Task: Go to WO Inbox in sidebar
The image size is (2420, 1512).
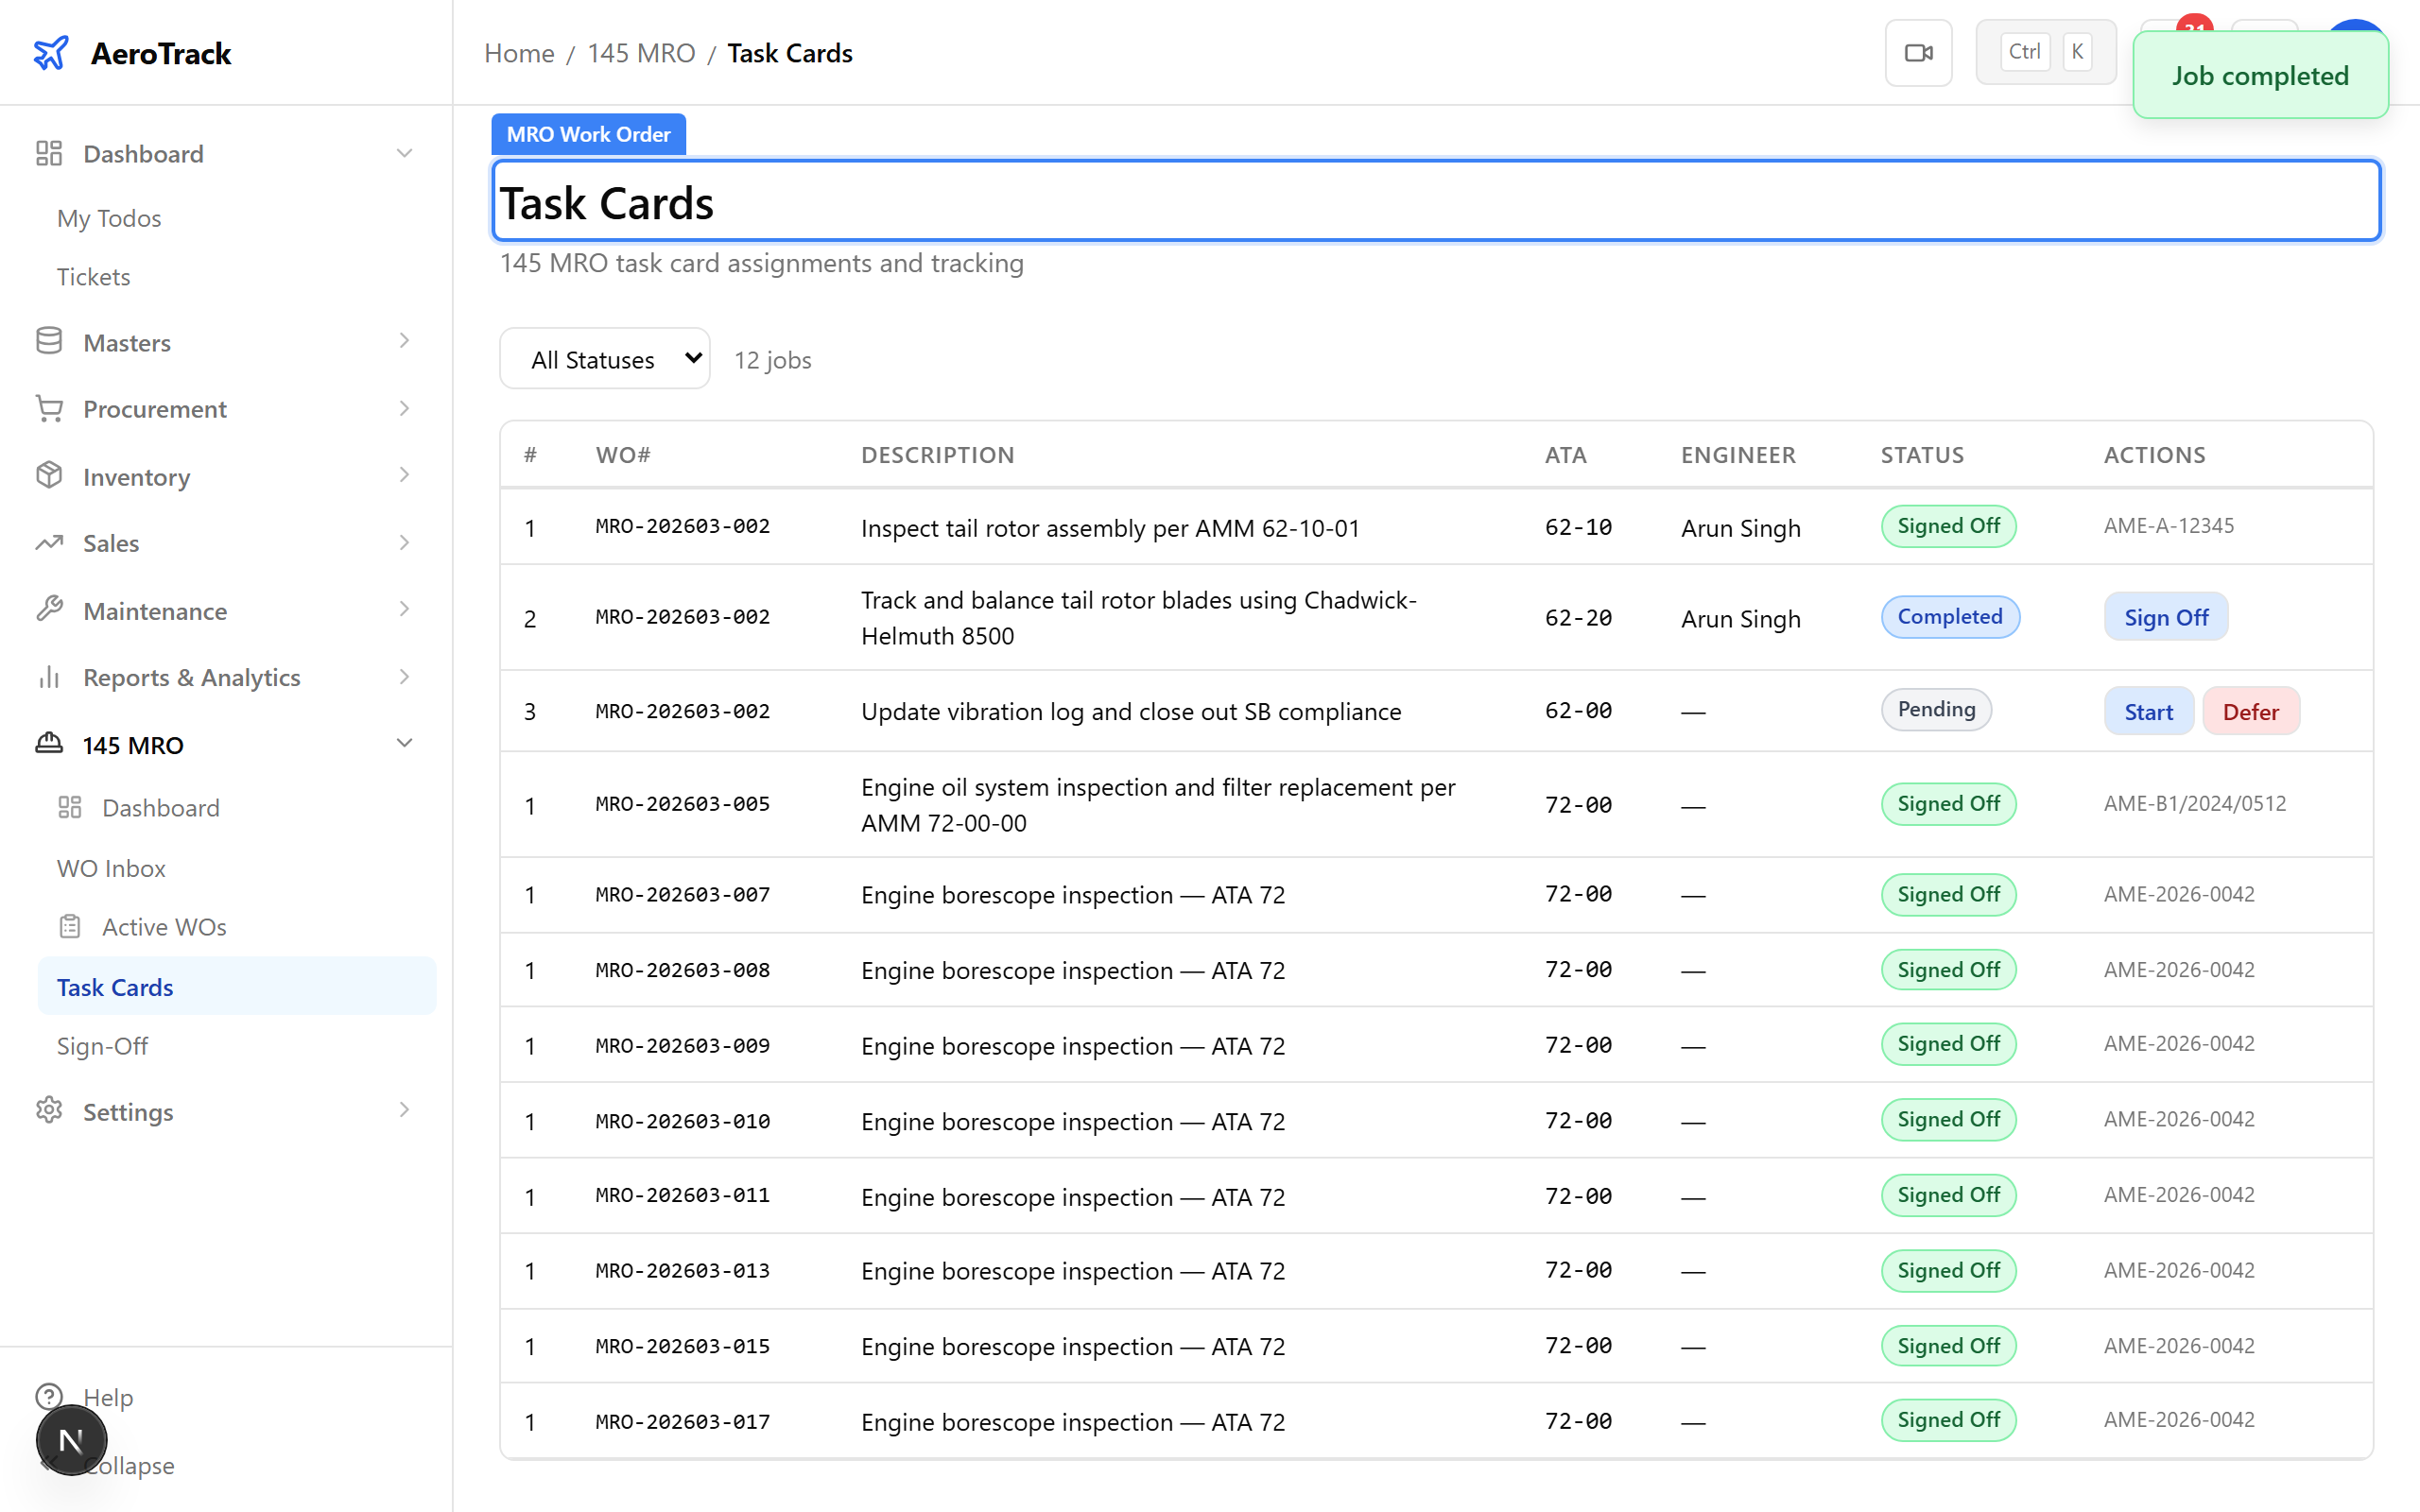Action: pos(111,868)
